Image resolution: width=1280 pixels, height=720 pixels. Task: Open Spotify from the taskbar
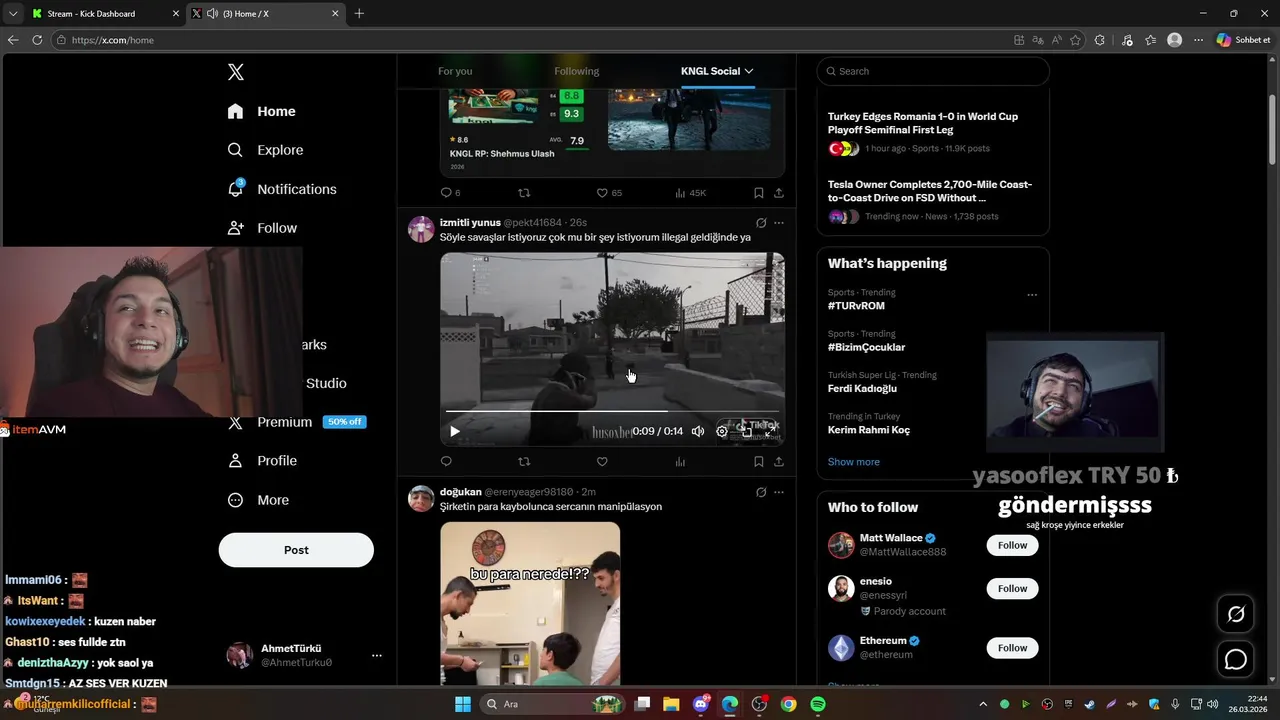818,704
